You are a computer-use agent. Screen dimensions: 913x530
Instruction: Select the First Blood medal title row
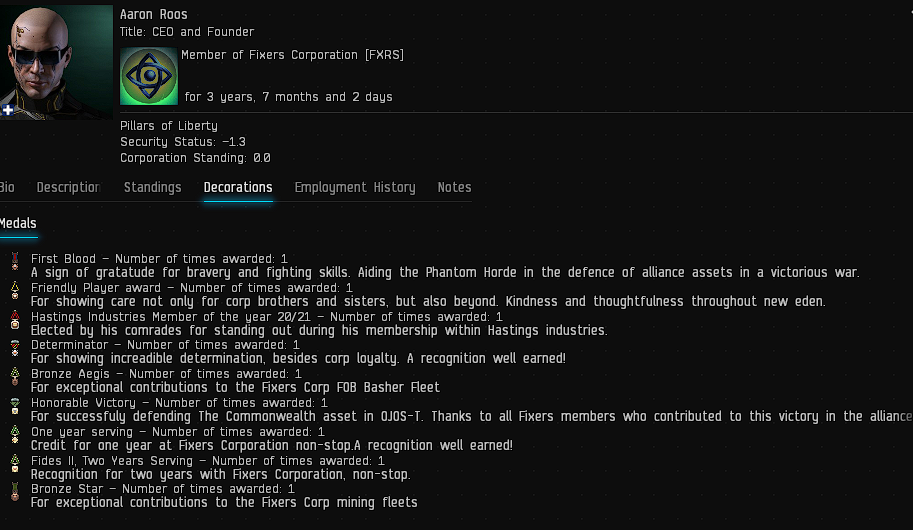[159, 259]
